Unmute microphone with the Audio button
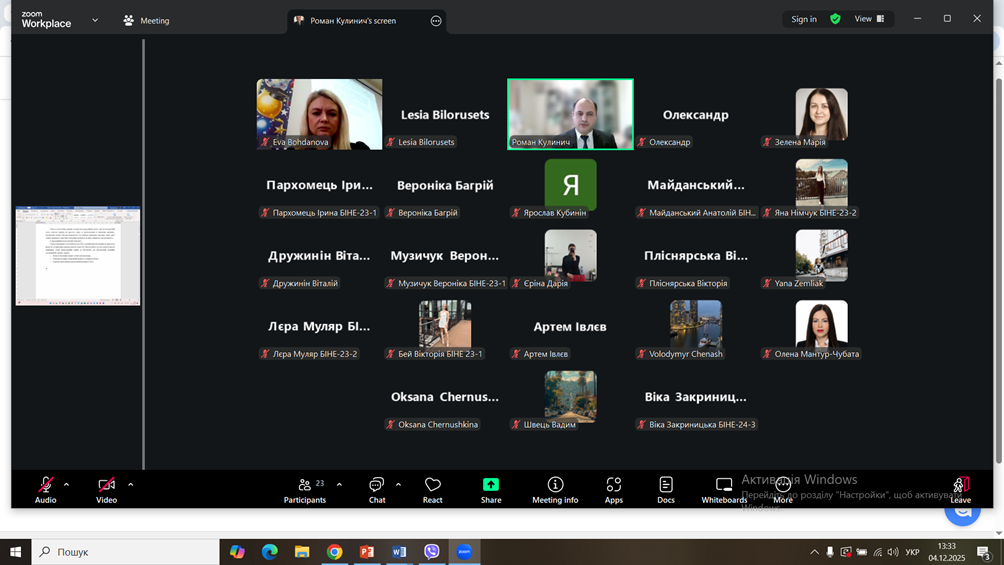Image resolution: width=1004 pixels, height=565 pixels. tap(46, 489)
